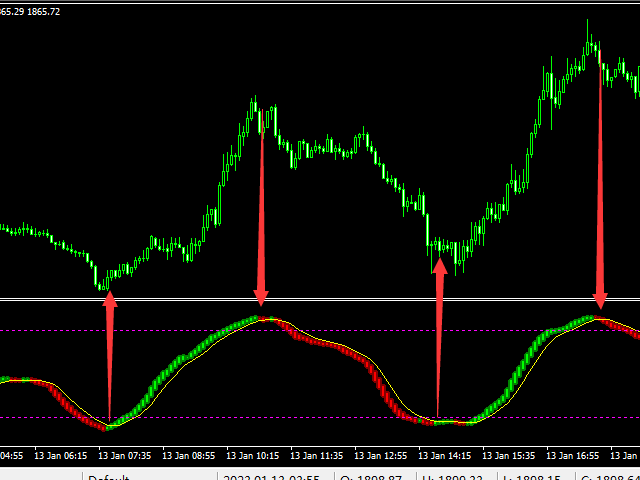
Task: Click the white separator between chart and indicator
Action: click(320, 300)
